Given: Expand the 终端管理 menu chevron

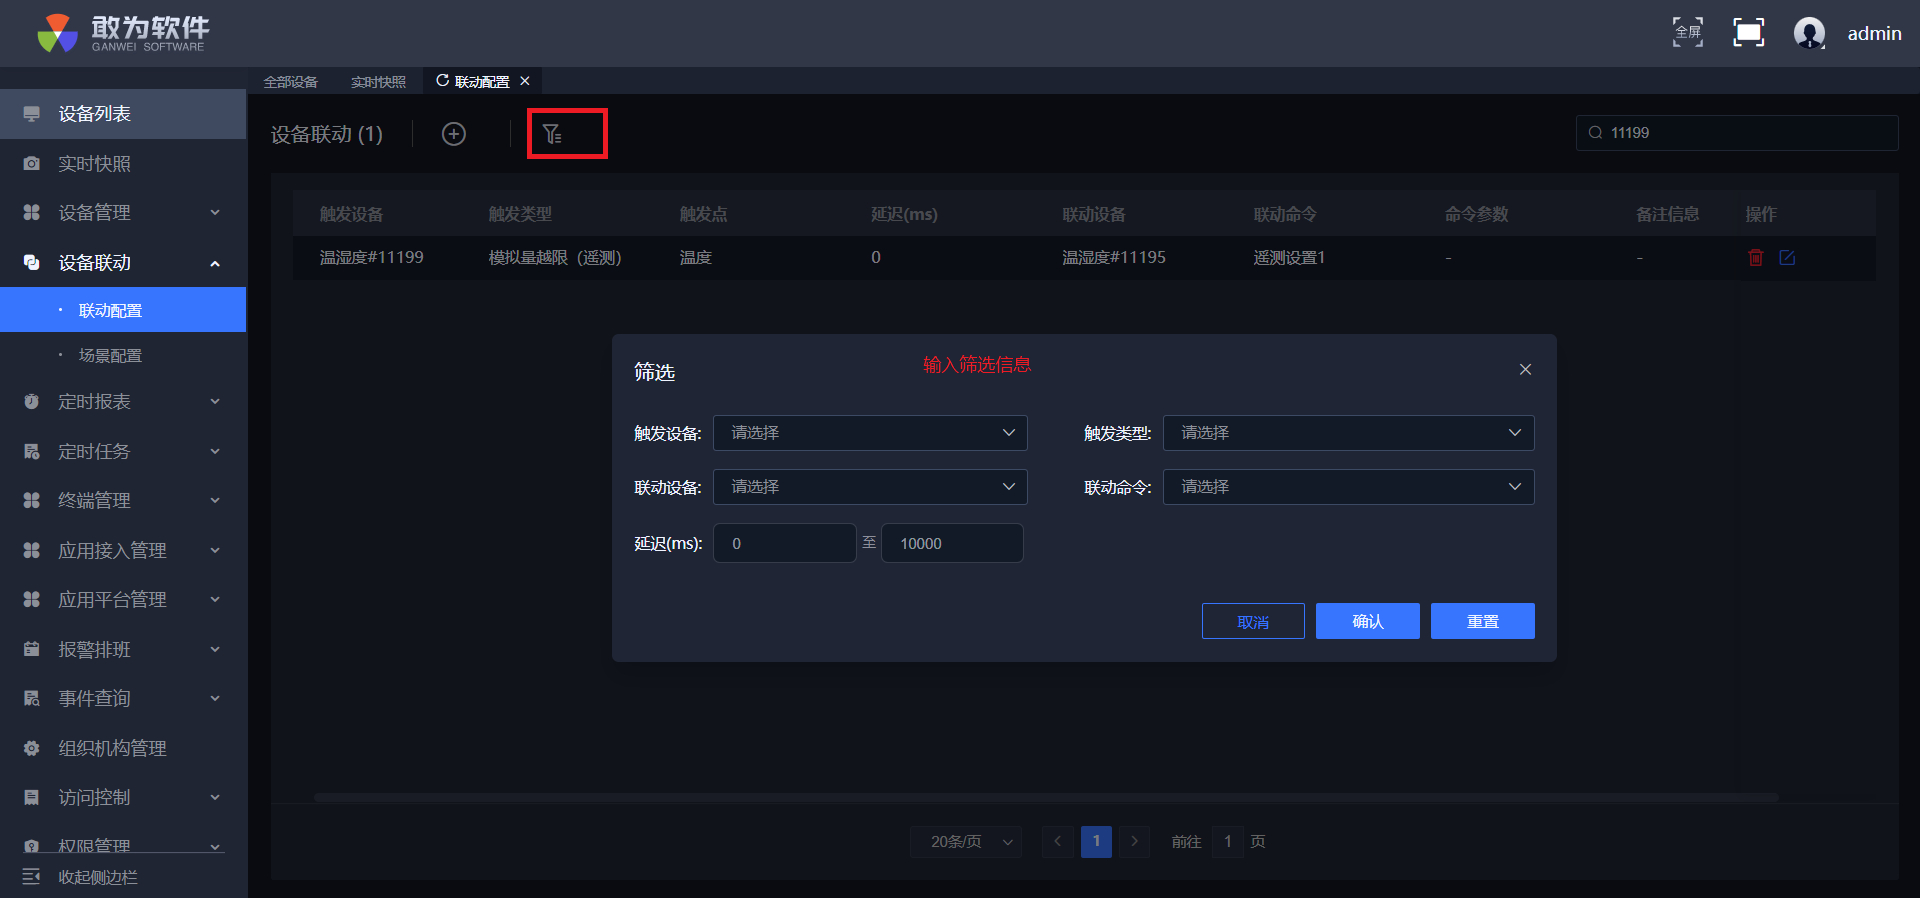Looking at the screenshot, I should [215, 500].
